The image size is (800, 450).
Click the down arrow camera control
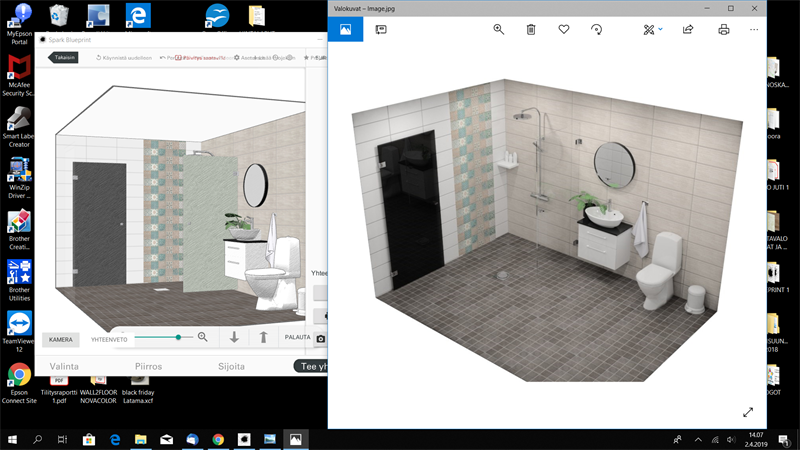(235, 338)
